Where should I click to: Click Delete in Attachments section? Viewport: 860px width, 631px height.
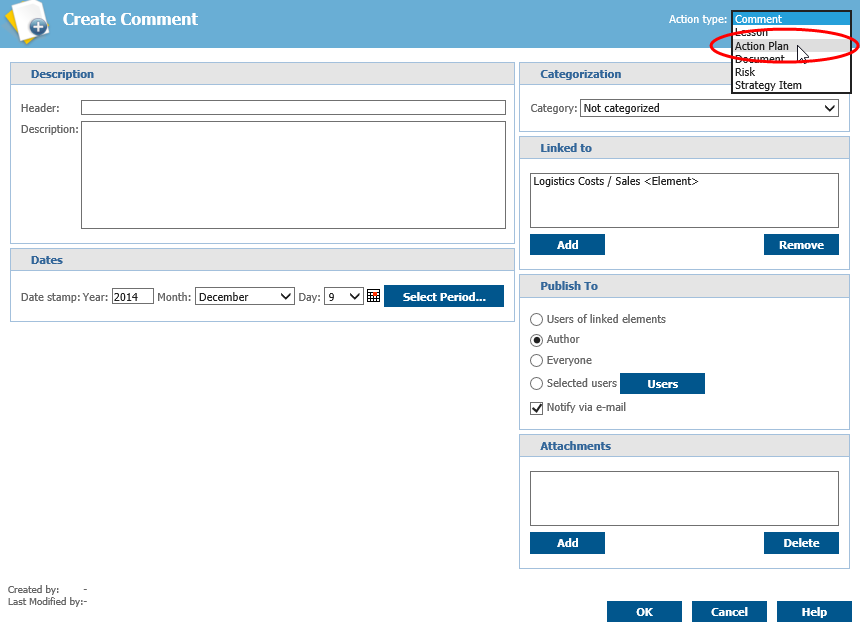click(x=801, y=543)
